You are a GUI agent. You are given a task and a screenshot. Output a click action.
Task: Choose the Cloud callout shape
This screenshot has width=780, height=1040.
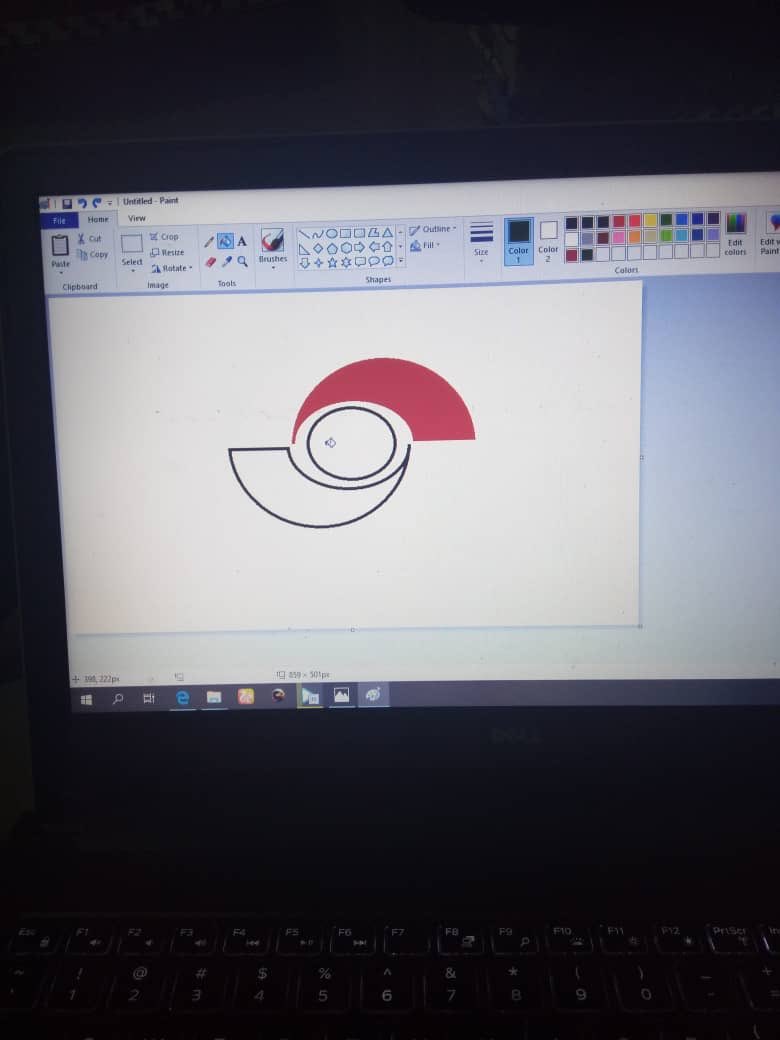pyautogui.click(x=387, y=261)
